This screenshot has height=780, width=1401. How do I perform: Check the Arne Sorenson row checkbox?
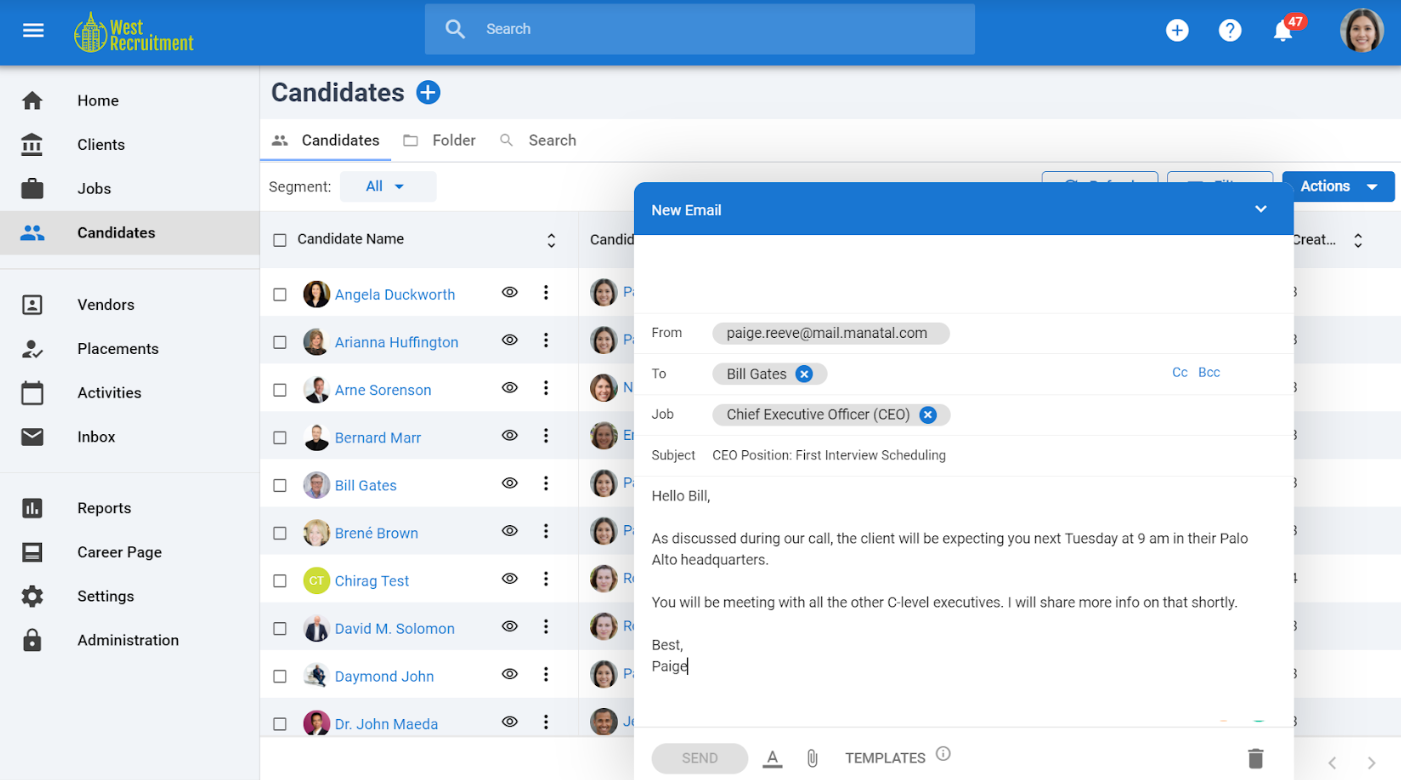(x=280, y=390)
